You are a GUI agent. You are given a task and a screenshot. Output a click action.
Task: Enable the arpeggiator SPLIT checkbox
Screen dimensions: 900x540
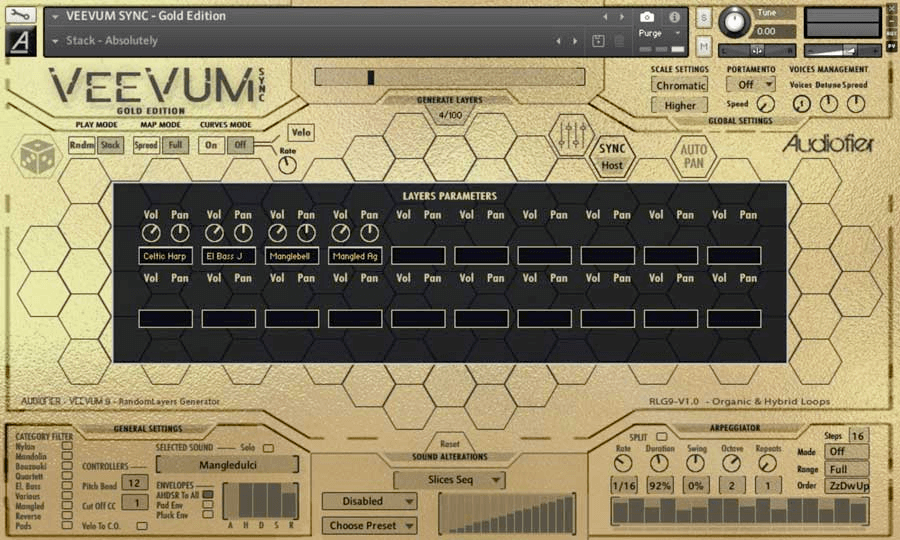[x=662, y=436]
